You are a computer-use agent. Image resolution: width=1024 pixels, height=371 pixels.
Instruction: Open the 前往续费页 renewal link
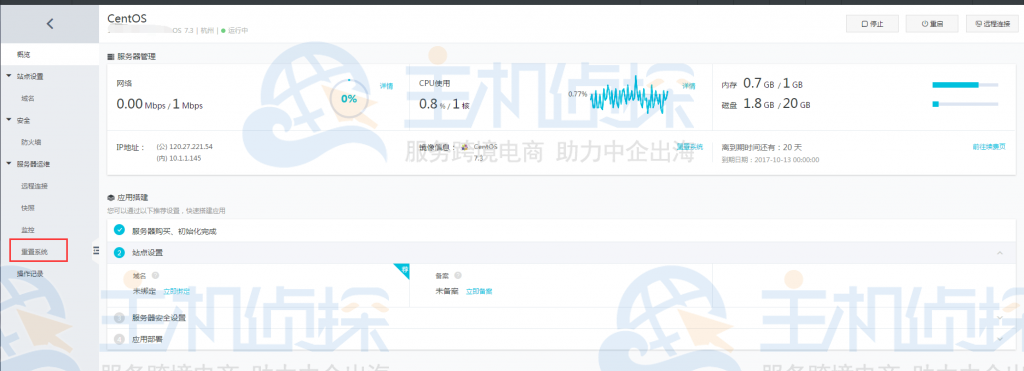989,147
